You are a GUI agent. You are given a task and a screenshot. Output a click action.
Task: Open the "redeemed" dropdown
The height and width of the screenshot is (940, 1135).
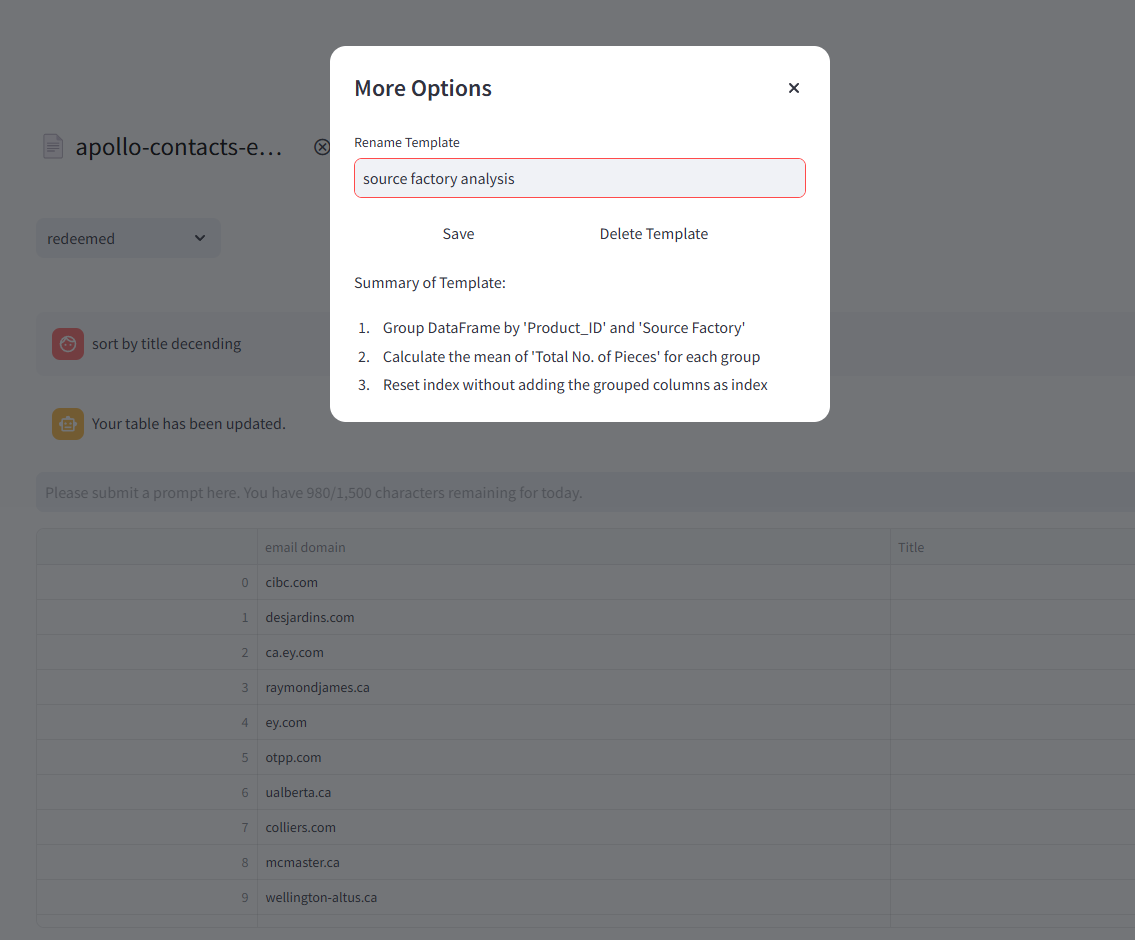pyautogui.click(x=128, y=238)
